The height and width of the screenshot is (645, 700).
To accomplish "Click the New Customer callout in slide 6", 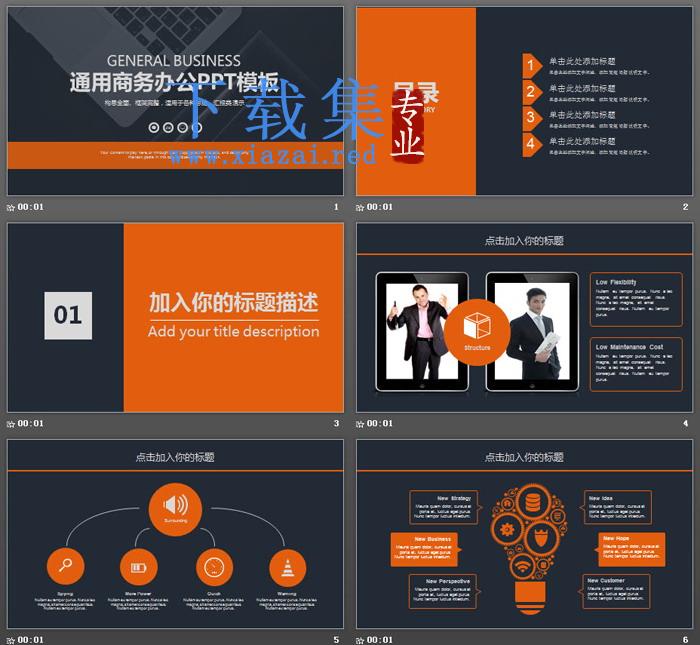I will pos(616,591).
